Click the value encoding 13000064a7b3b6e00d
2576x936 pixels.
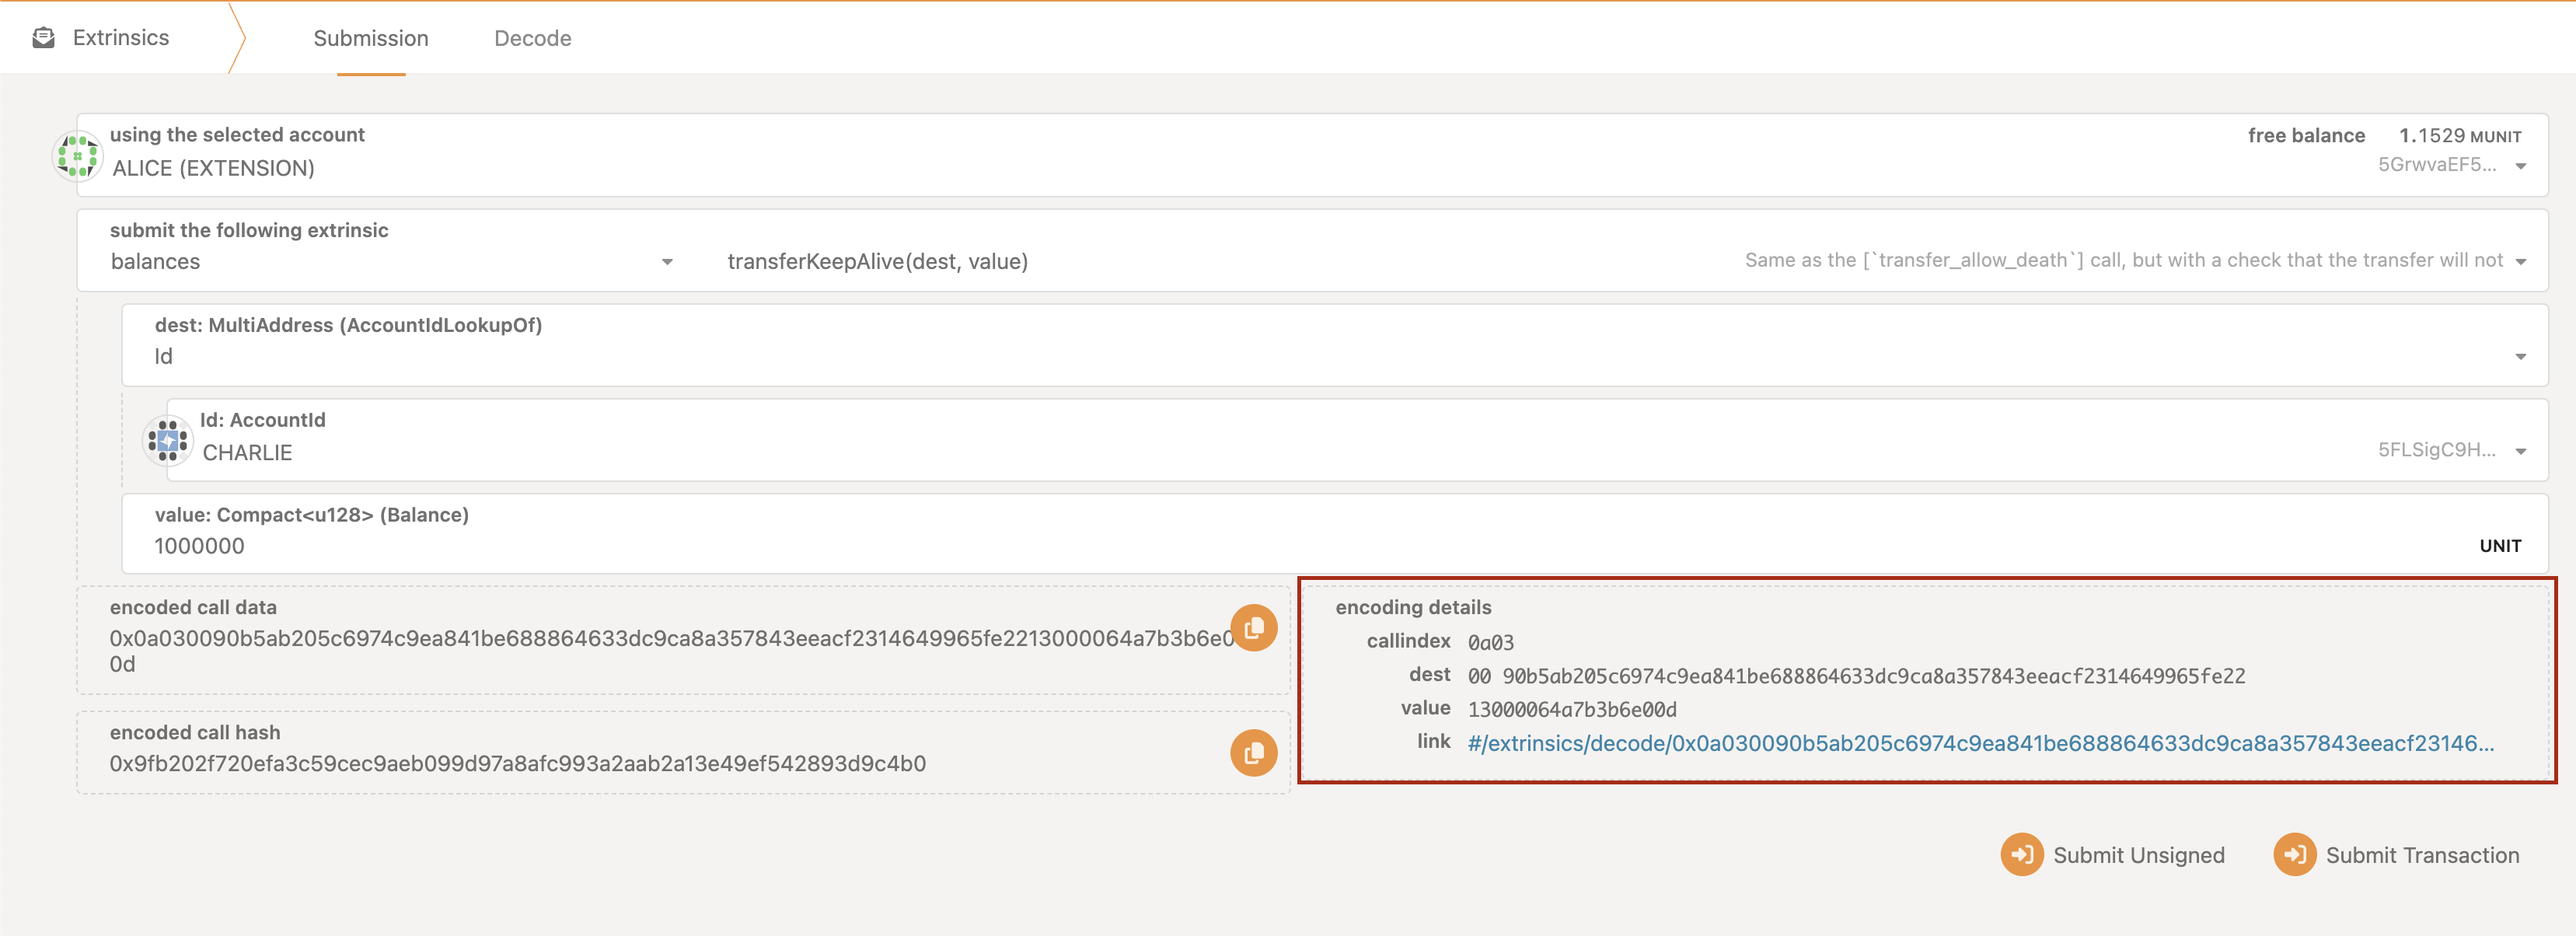click(1572, 710)
